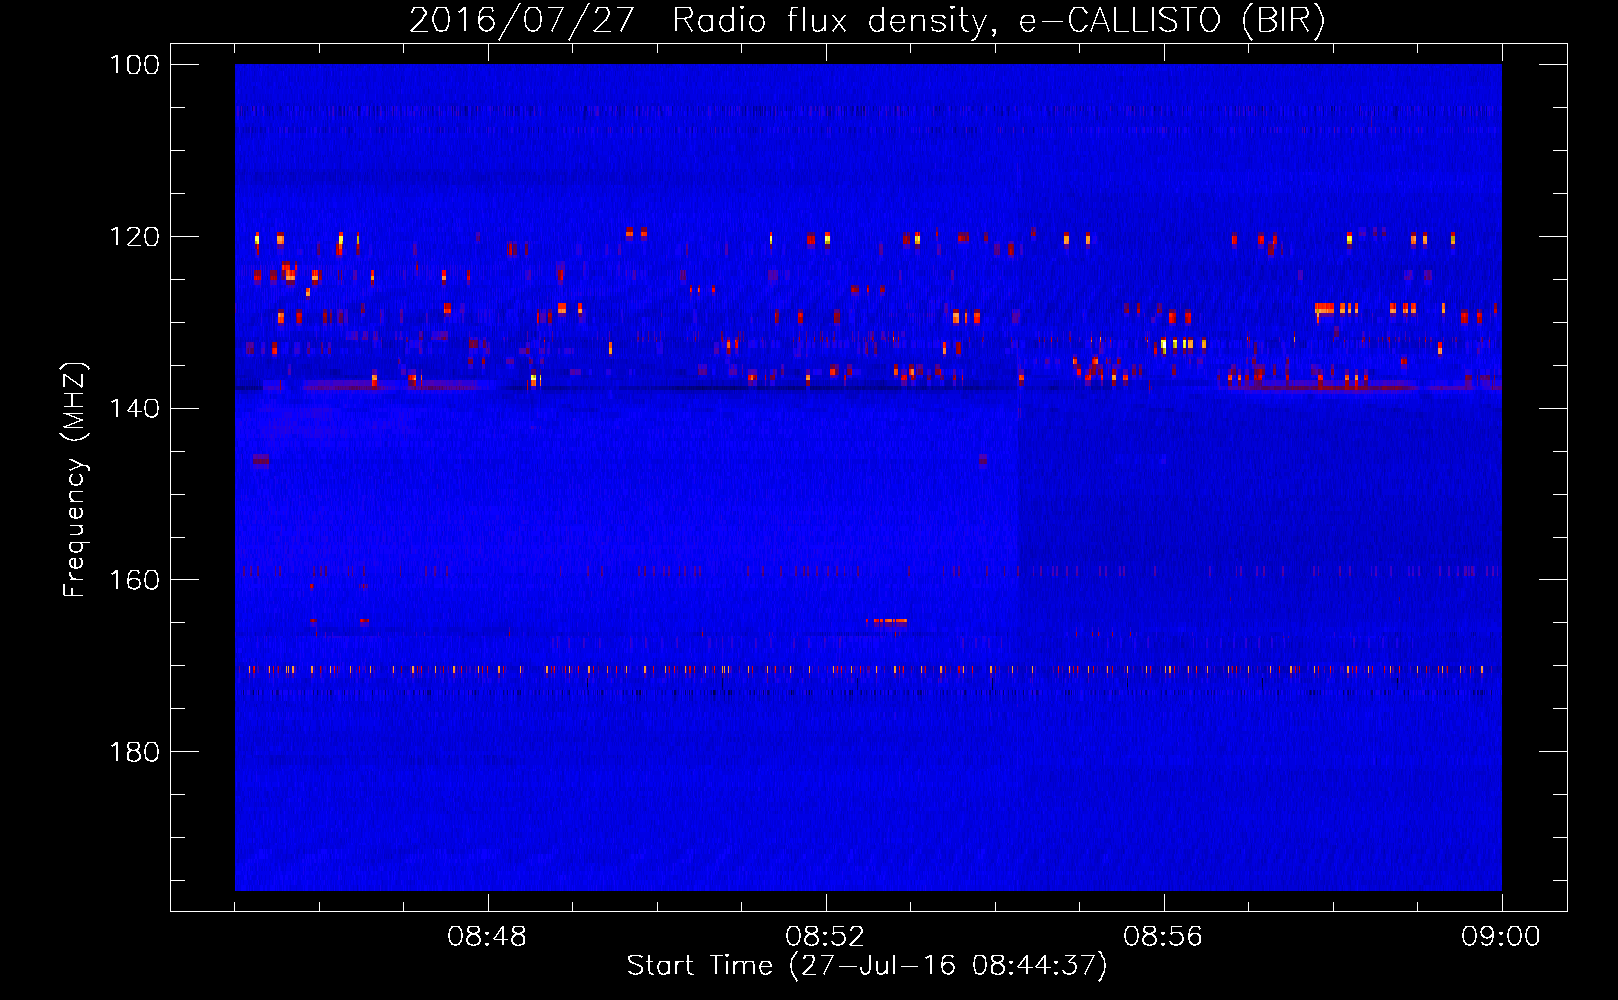Click the 08:52 time tick label
The image size is (1618, 1000).
825,937
